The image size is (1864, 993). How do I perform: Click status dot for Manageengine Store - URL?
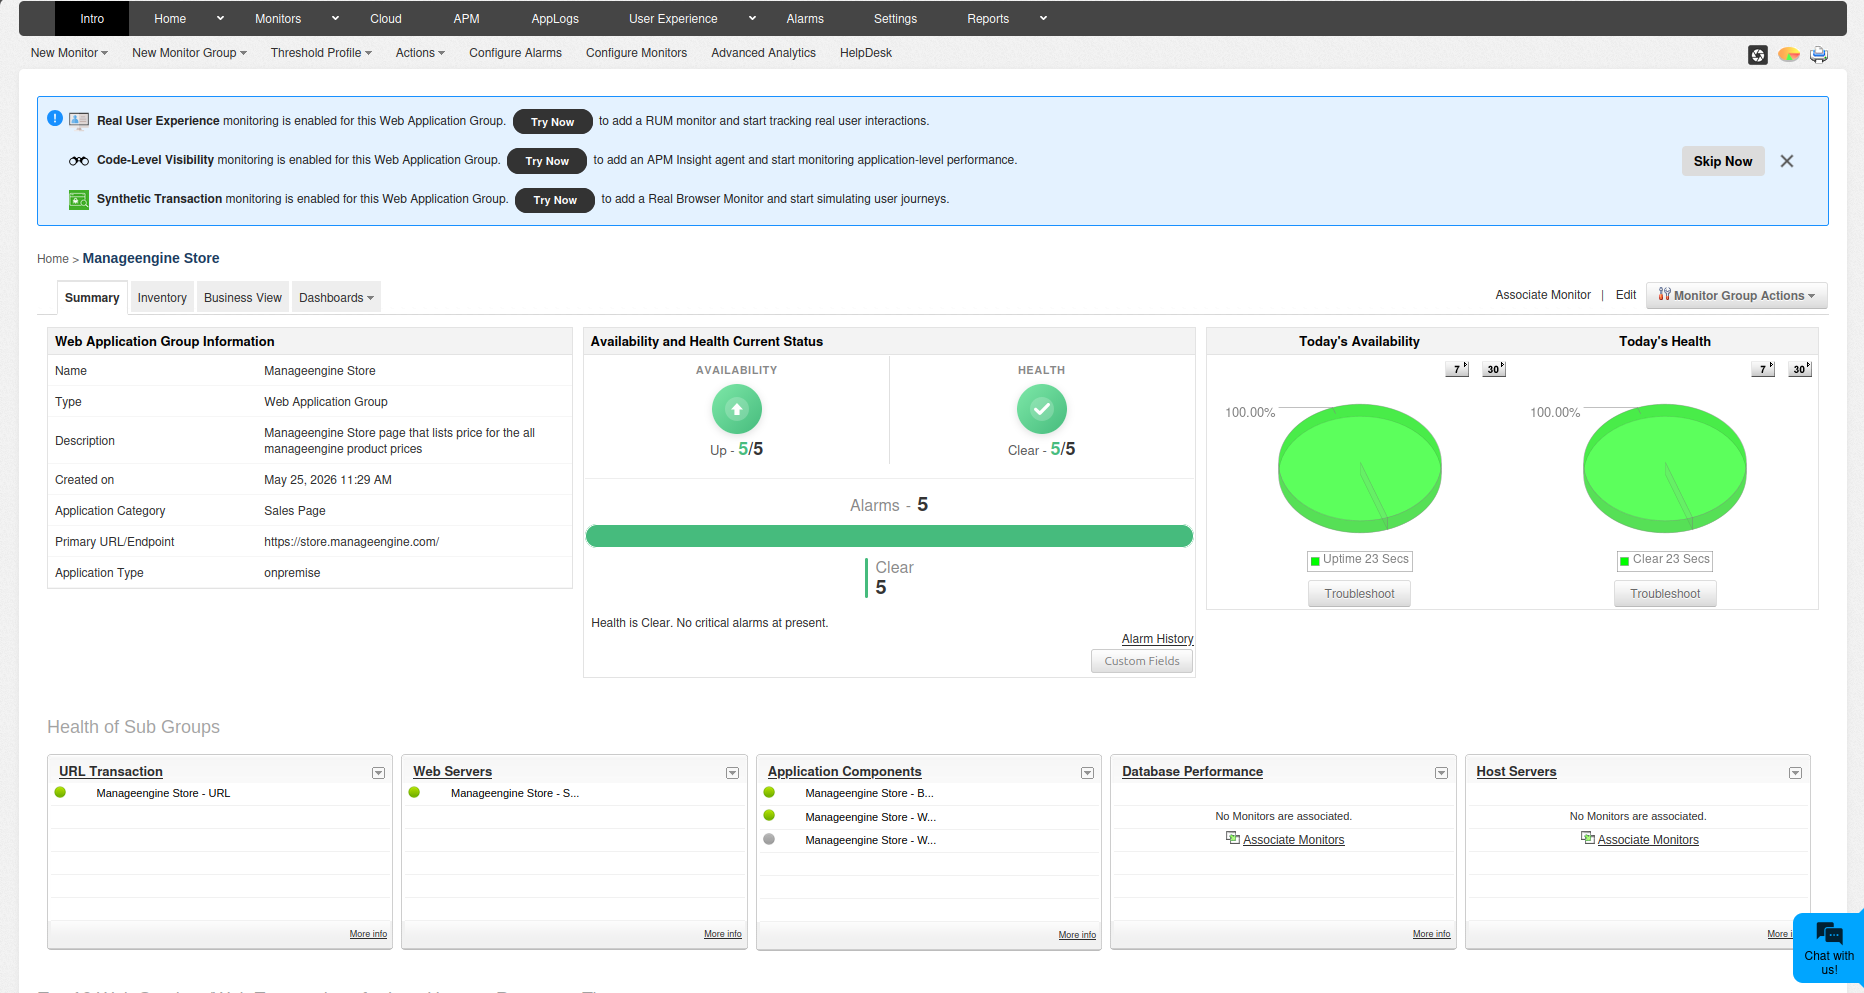[60, 792]
